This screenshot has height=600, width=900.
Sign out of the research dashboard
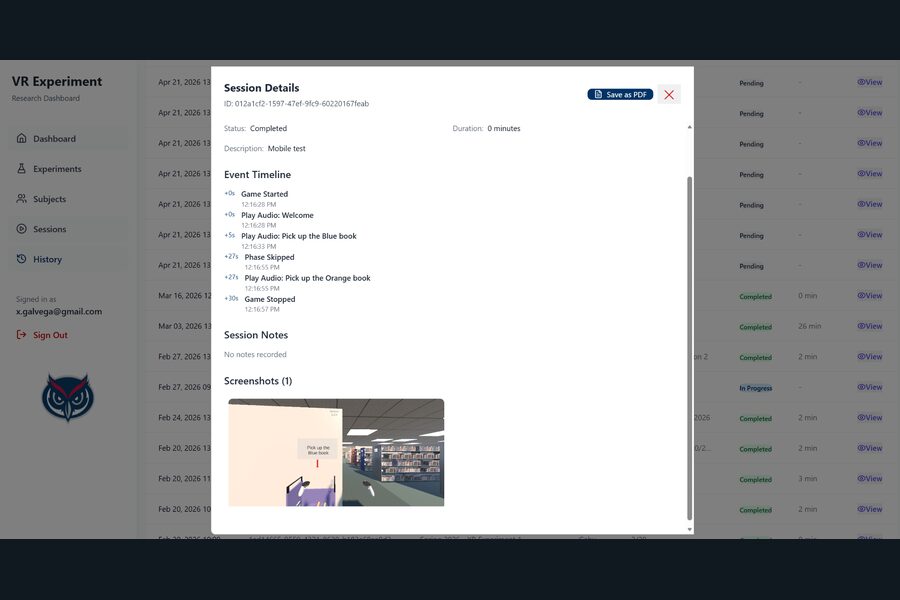pyautogui.click(x=42, y=335)
